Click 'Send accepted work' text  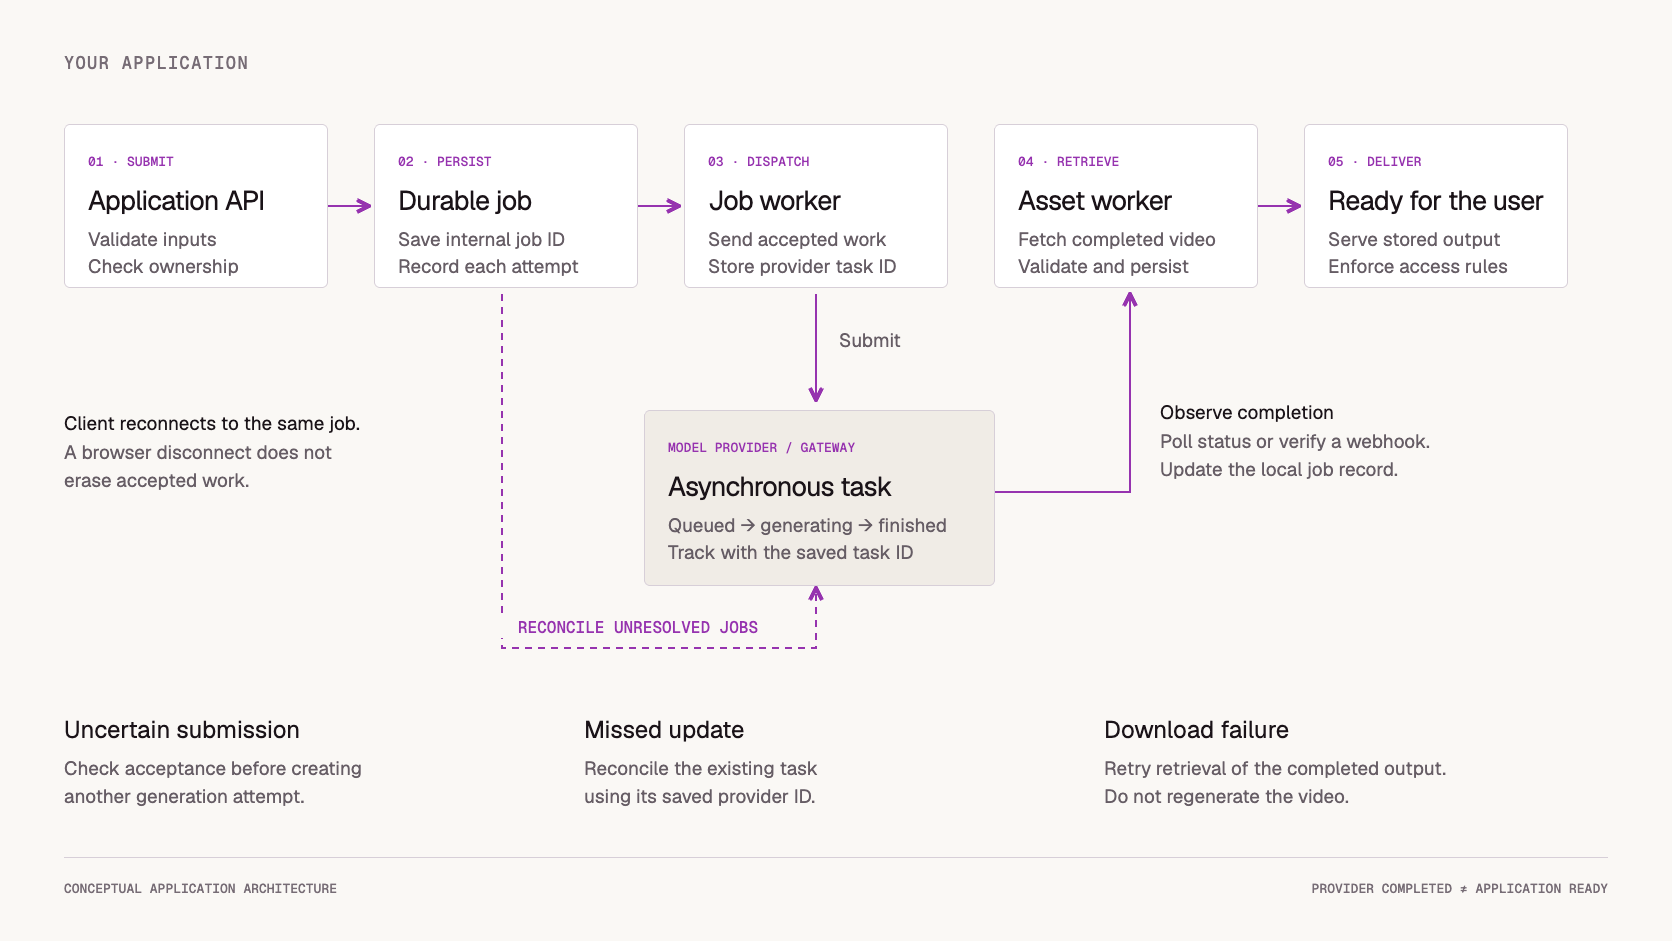[797, 239]
